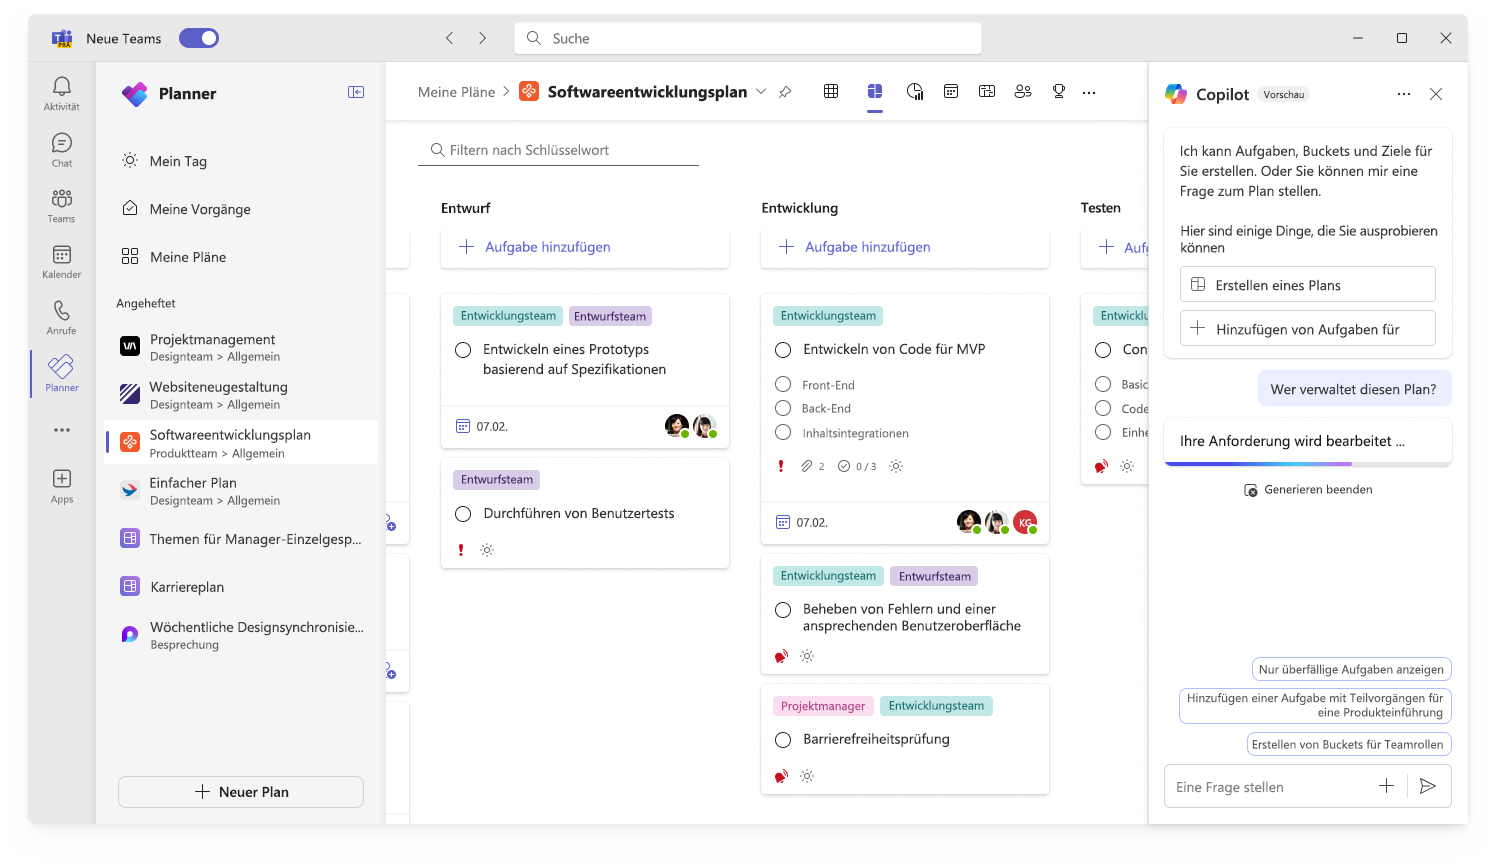Toggle the Neue Teams switch

(x=199, y=38)
